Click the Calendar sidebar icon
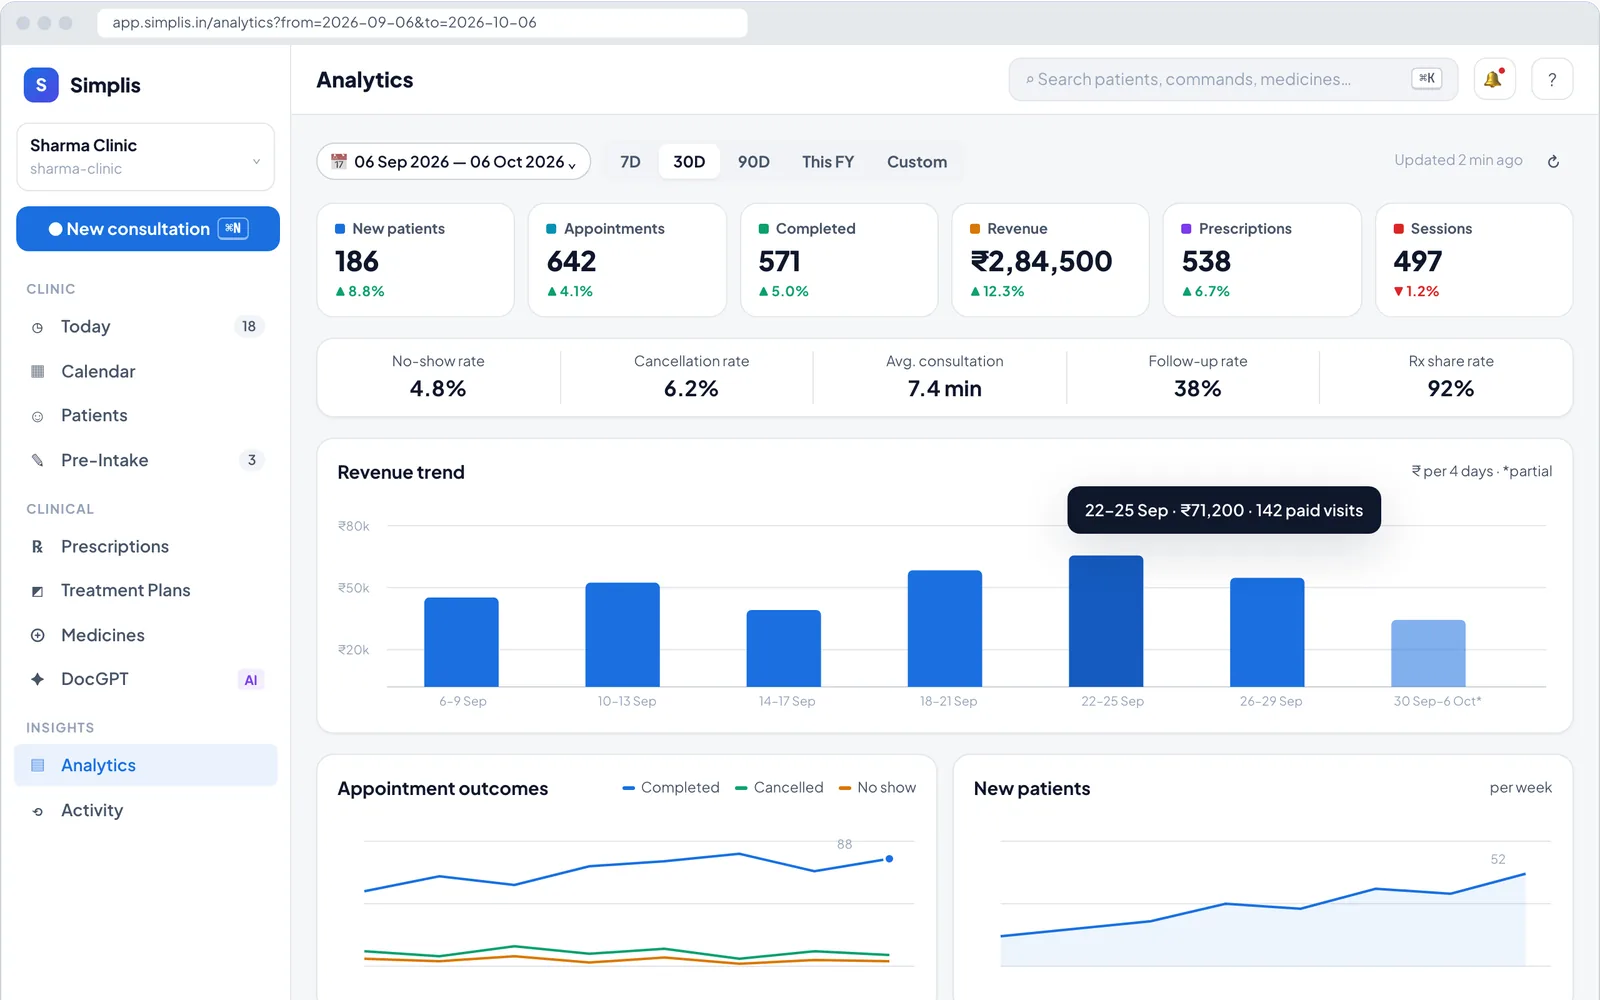The image size is (1600, 1000). (x=38, y=371)
